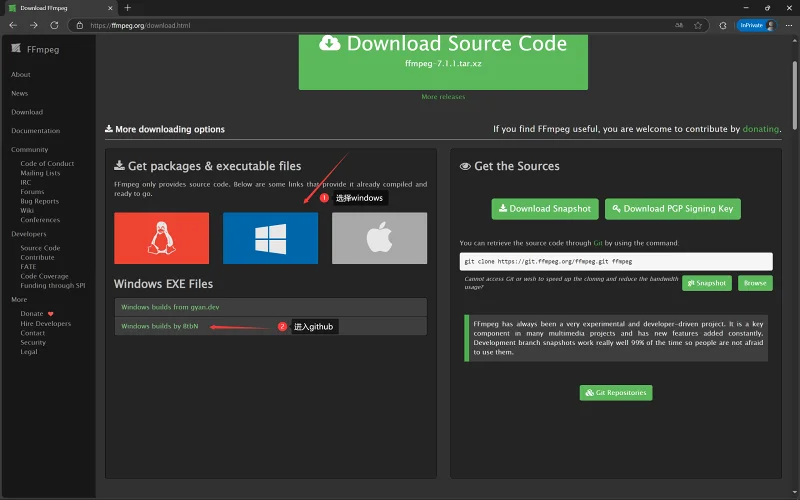Open Bug Reports sidebar item
The image size is (800, 500).
pyautogui.click(x=39, y=201)
